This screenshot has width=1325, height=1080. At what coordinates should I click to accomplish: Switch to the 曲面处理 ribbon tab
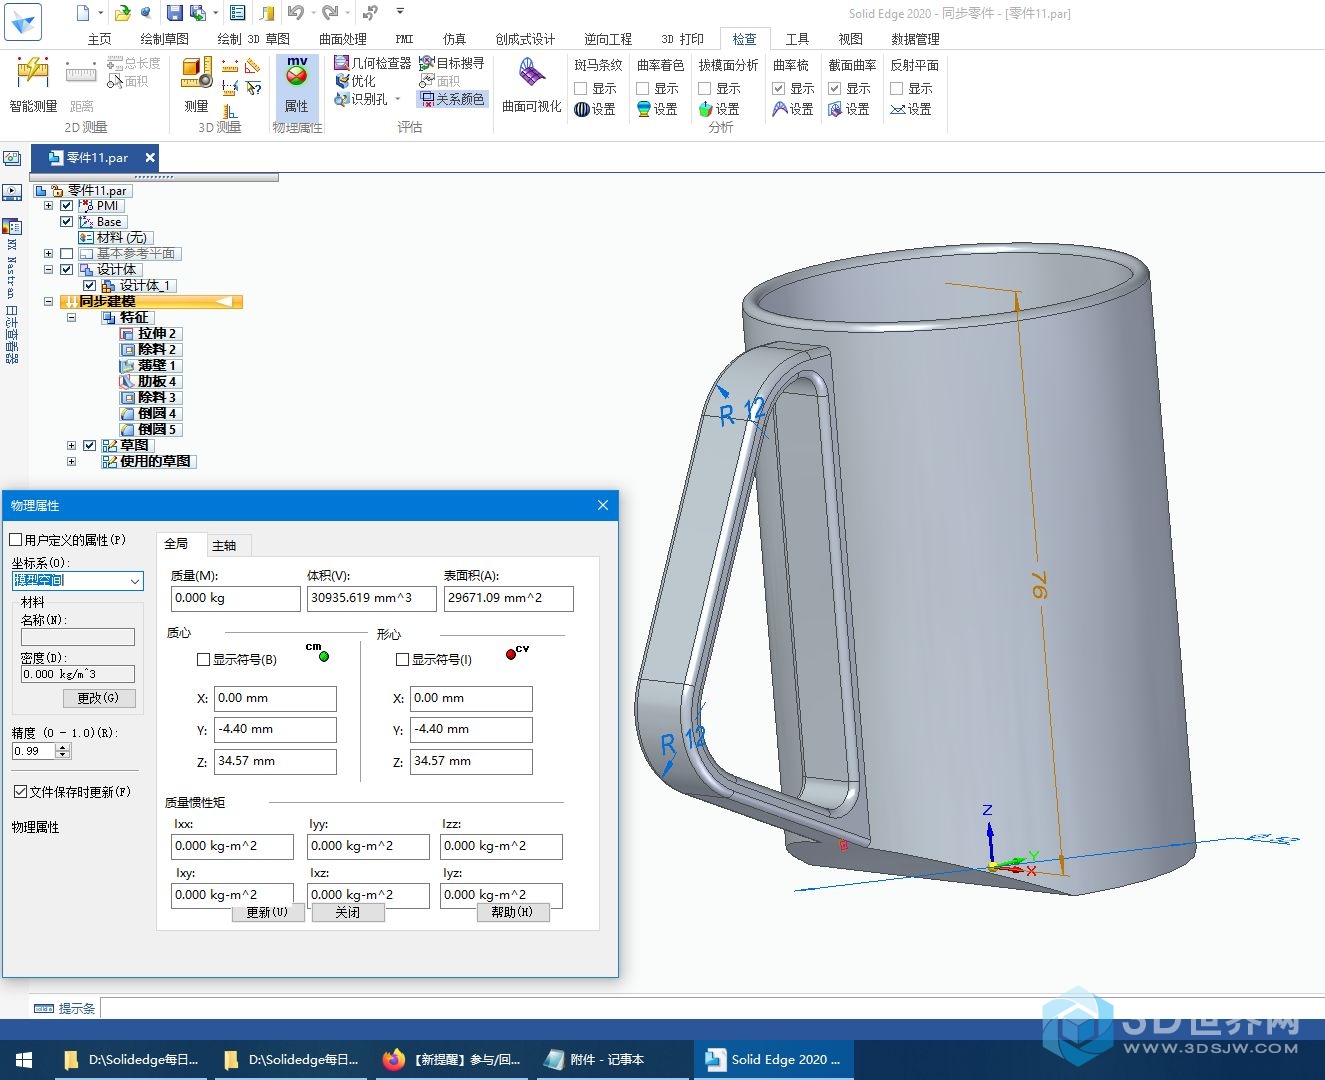343,39
